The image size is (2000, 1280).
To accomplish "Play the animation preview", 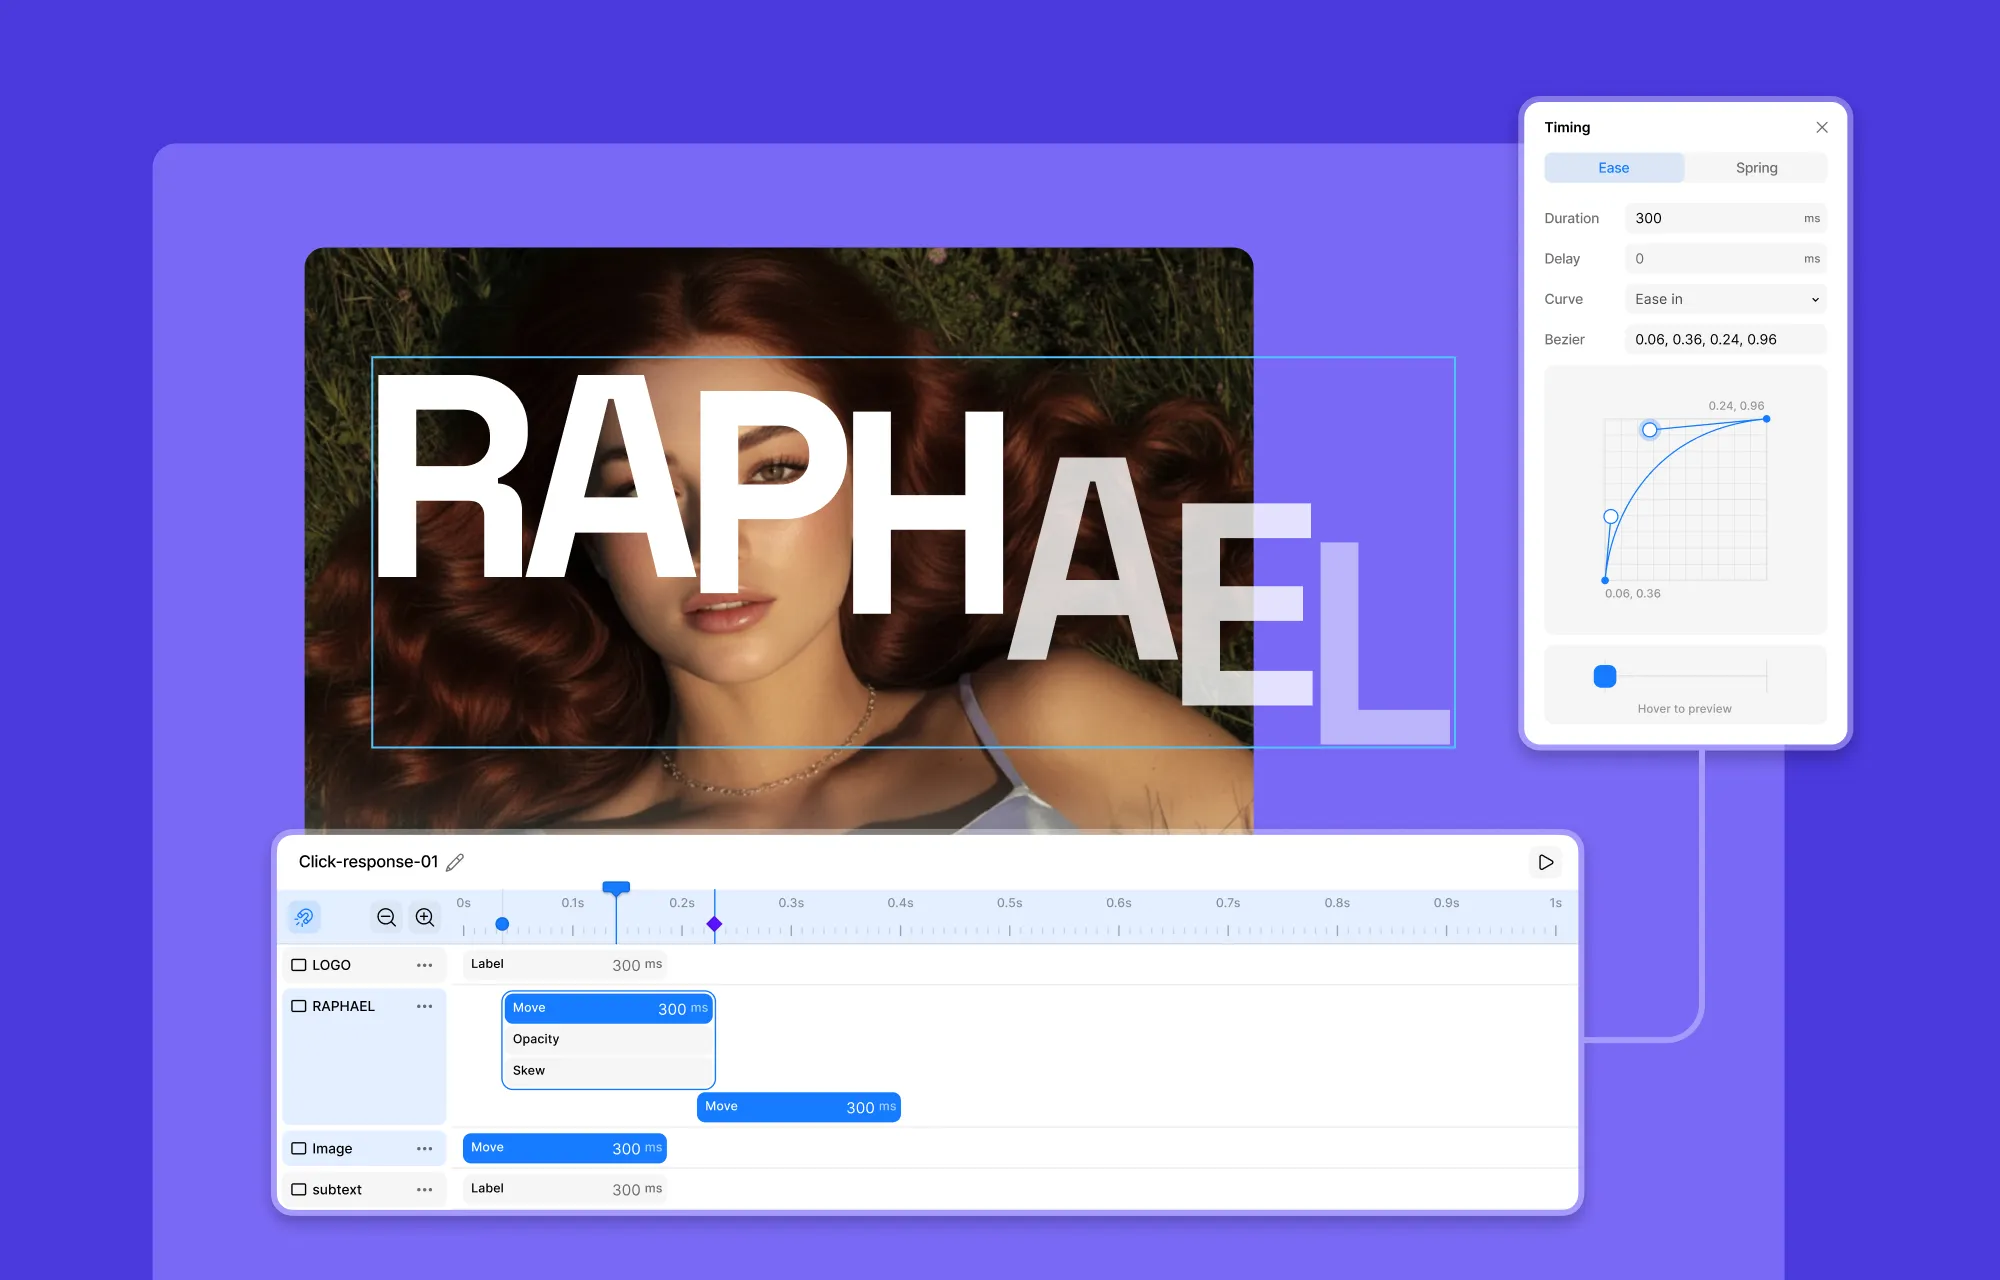I will pos(1545,862).
